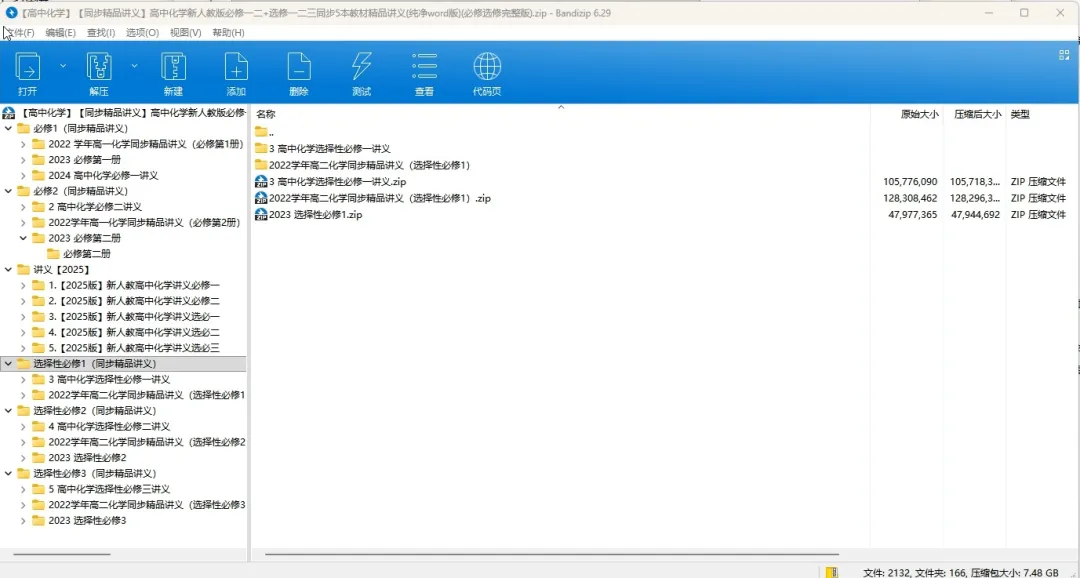Collapse the 选择性必修1（同步精品讲义） node
The width and height of the screenshot is (1080, 578).
[x=8, y=363]
